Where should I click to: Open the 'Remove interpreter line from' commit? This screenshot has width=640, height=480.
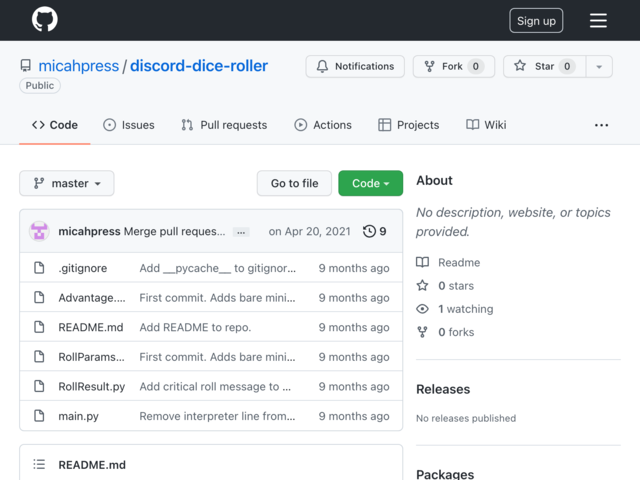(217, 416)
